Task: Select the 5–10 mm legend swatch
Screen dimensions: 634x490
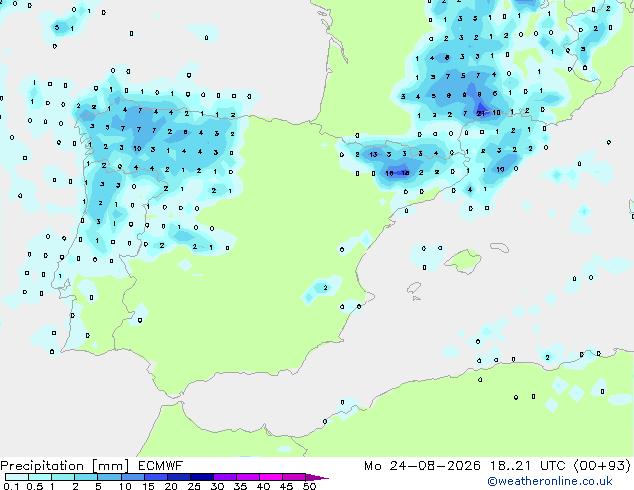Action: [109, 477]
